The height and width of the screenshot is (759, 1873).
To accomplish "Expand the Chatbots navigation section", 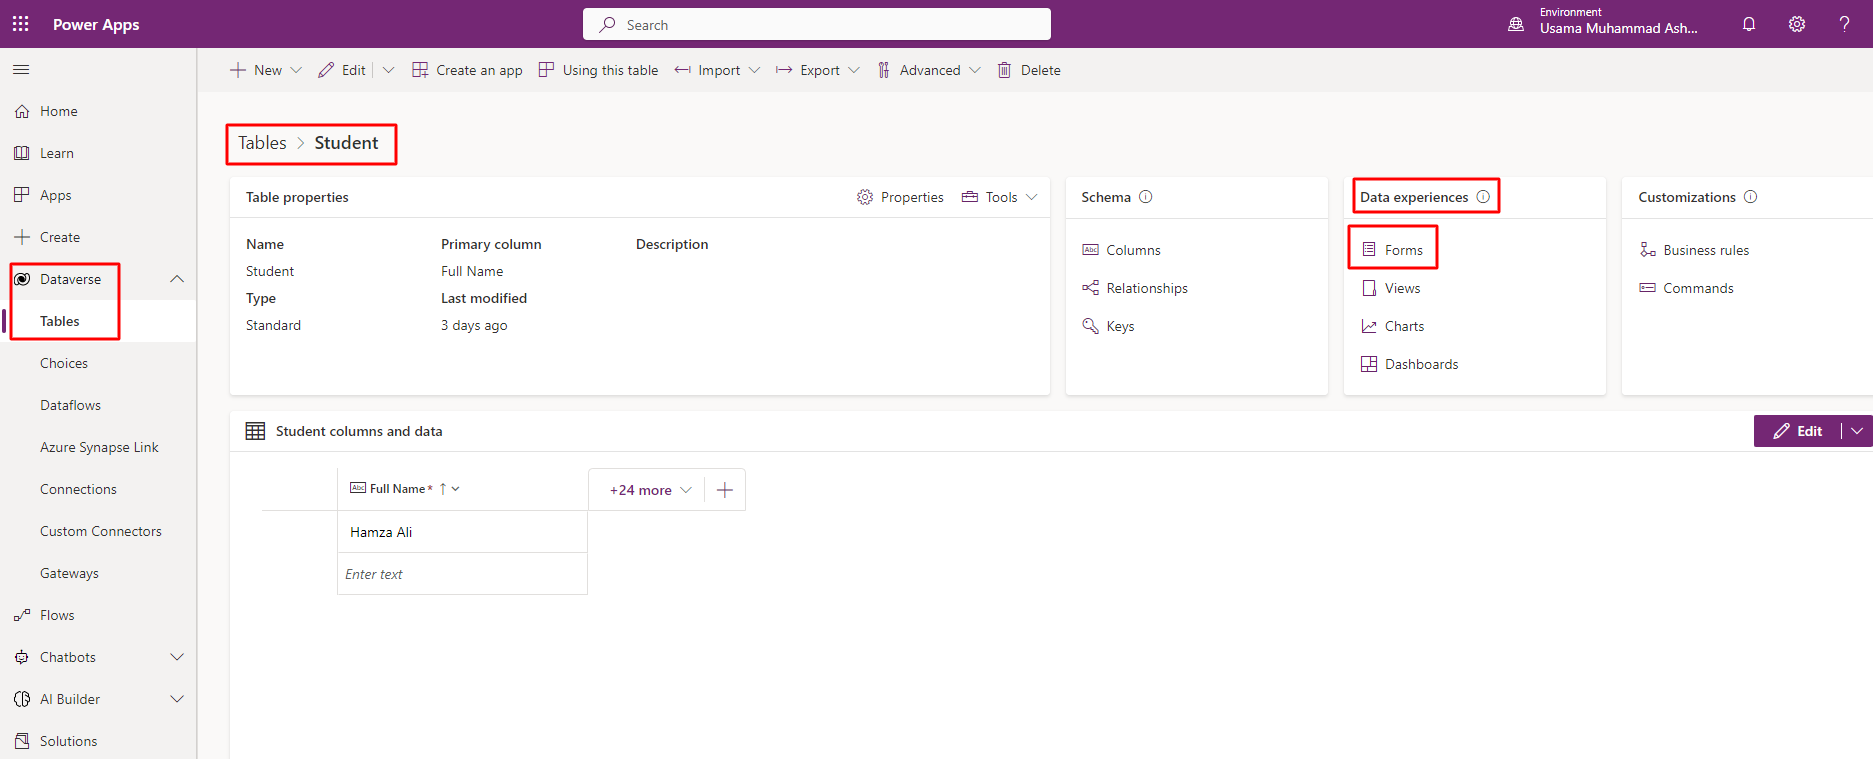I will (x=177, y=657).
